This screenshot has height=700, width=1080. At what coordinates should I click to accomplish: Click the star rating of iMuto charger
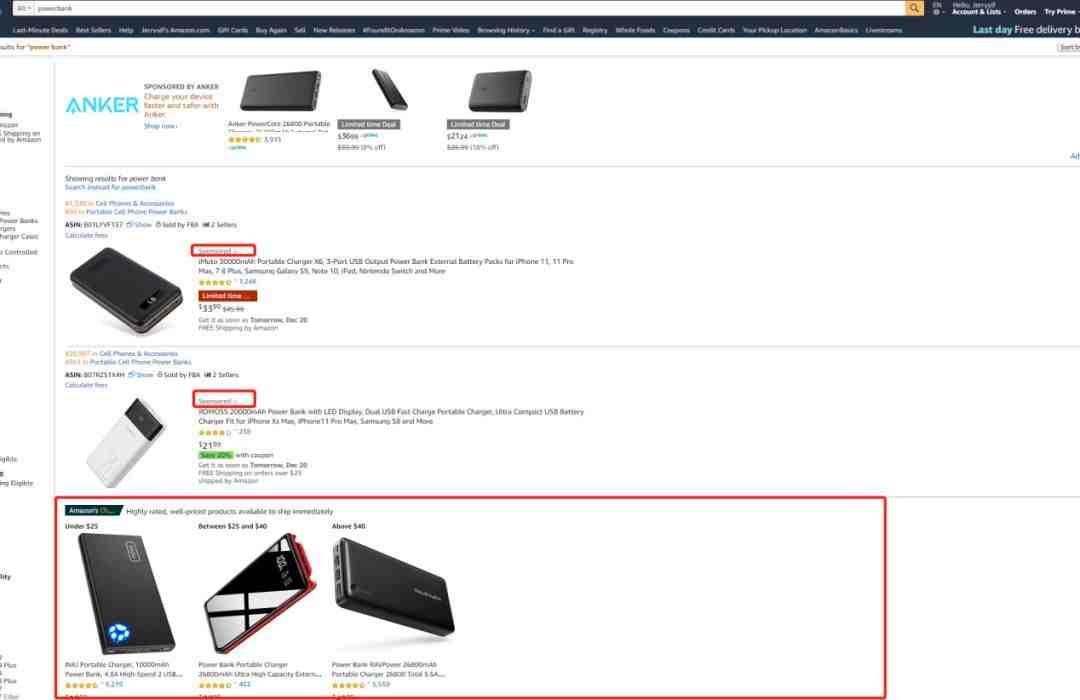click(215, 282)
